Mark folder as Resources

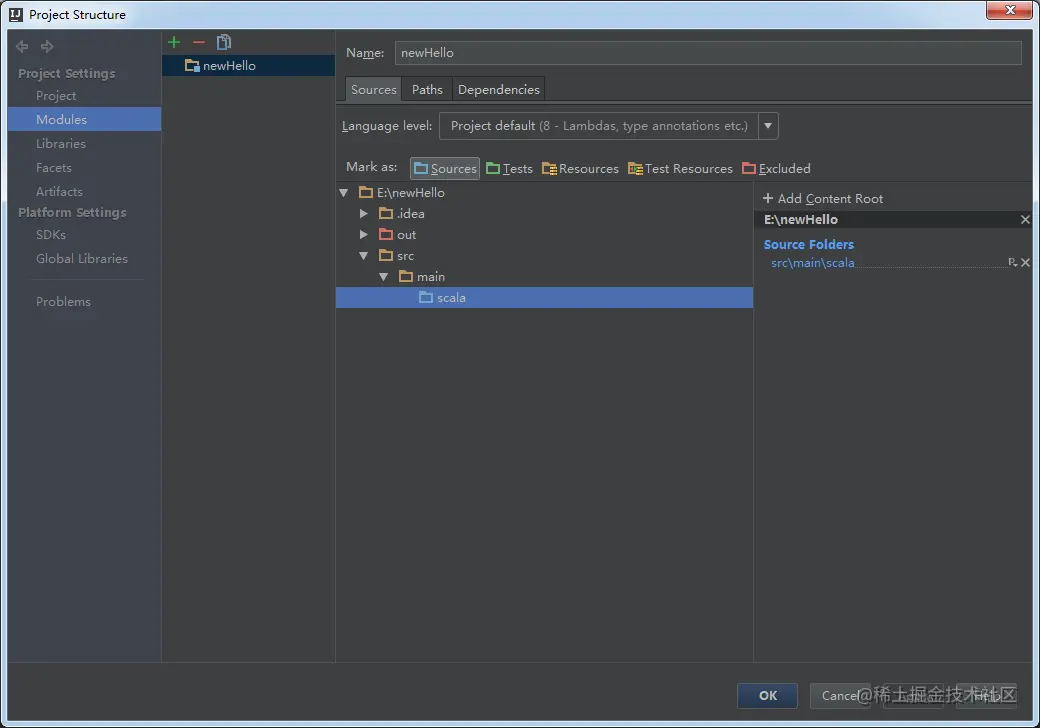point(580,168)
